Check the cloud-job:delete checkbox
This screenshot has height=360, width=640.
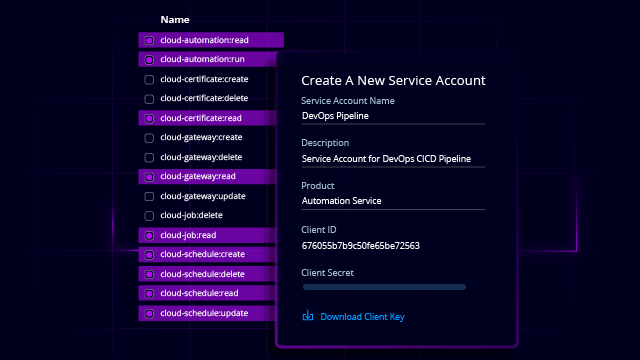coord(149,216)
